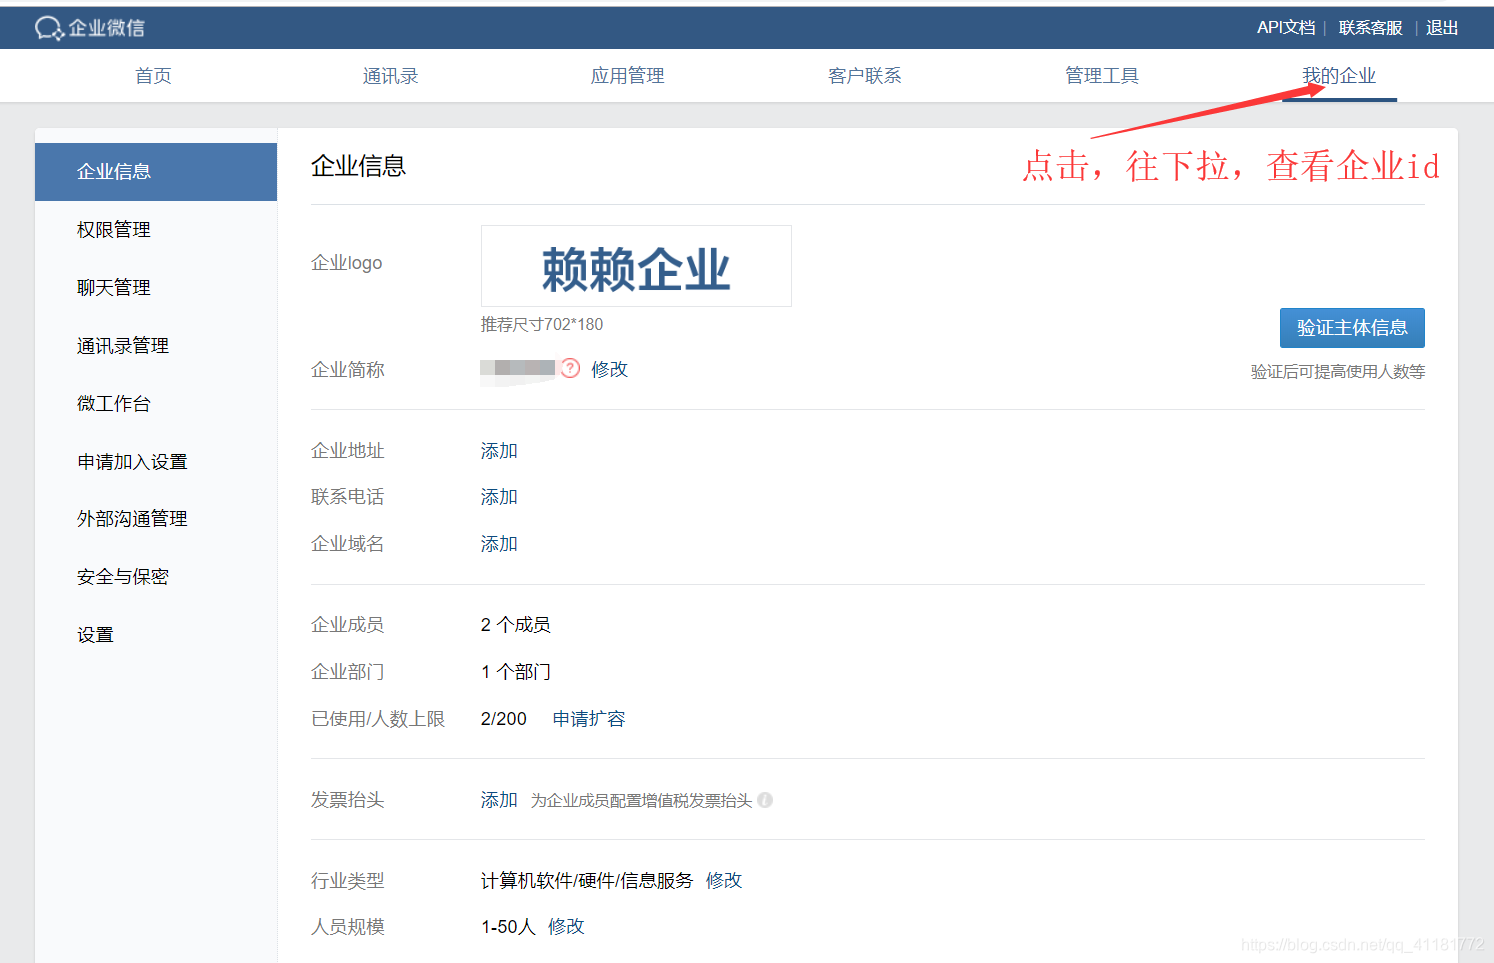The height and width of the screenshot is (963, 1494).
Task: Click 修改 next to 企业简称
Action: coord(609,369)
